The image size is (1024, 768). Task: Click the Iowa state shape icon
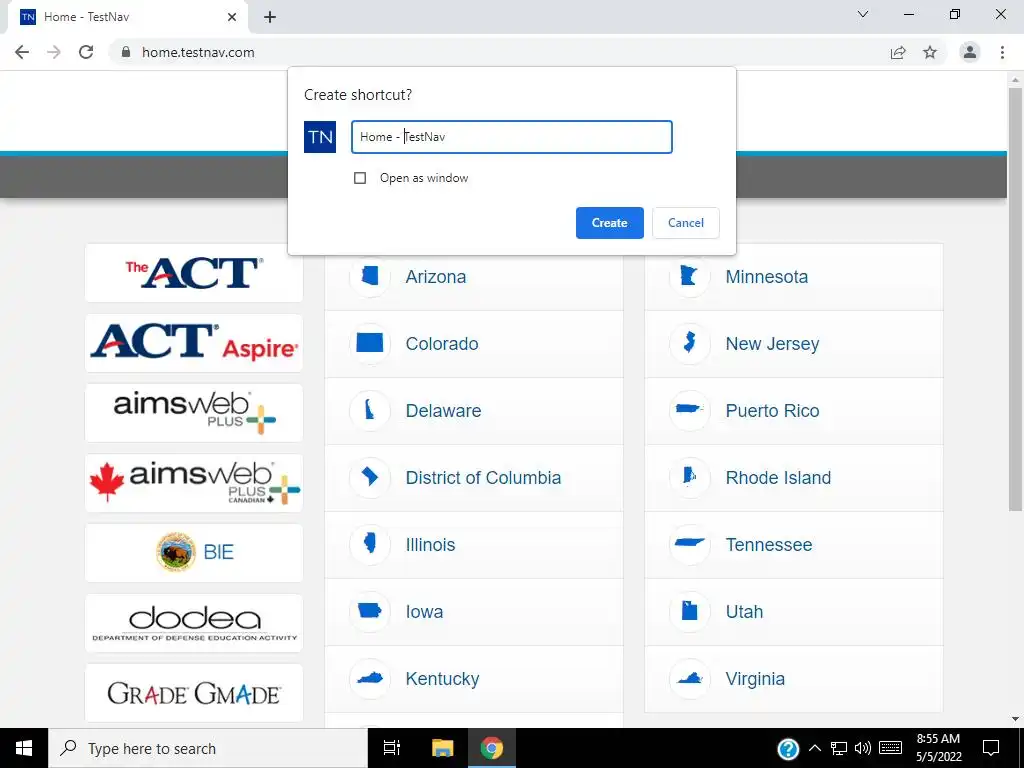[x=370, y=612]
